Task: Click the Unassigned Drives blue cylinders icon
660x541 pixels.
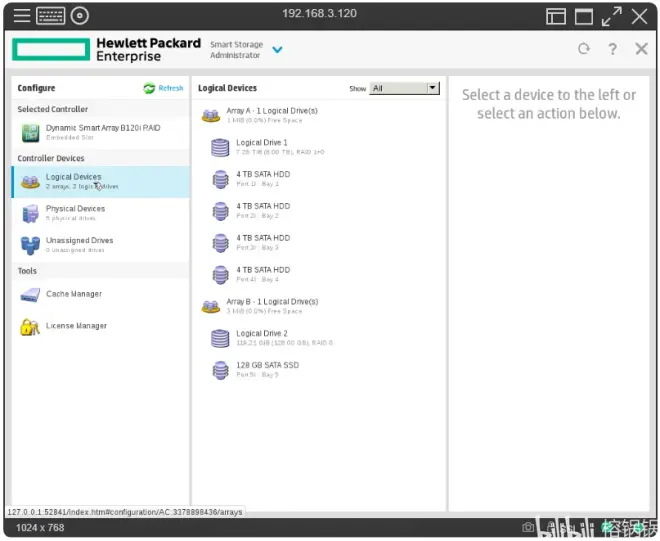Action: click(30, 245)
